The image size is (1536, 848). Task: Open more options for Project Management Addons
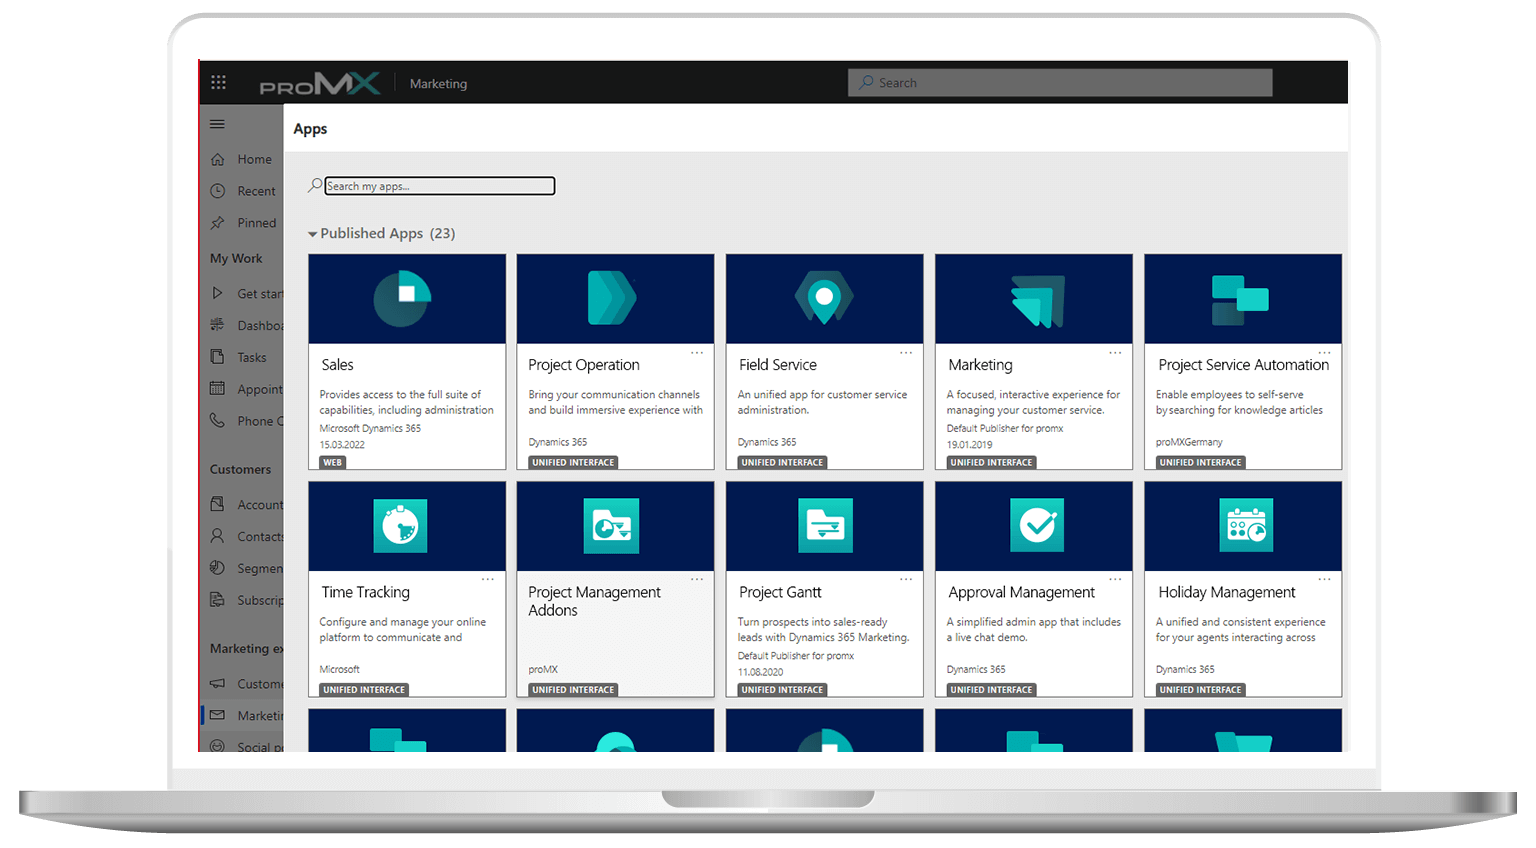pyautogui.click(x=697, y=579)
